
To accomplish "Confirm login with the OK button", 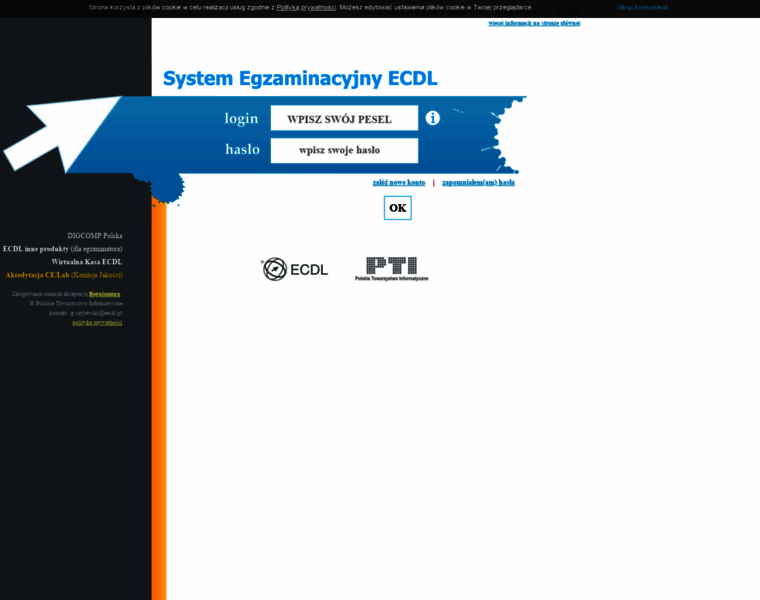I will click(x=397, y=208).
